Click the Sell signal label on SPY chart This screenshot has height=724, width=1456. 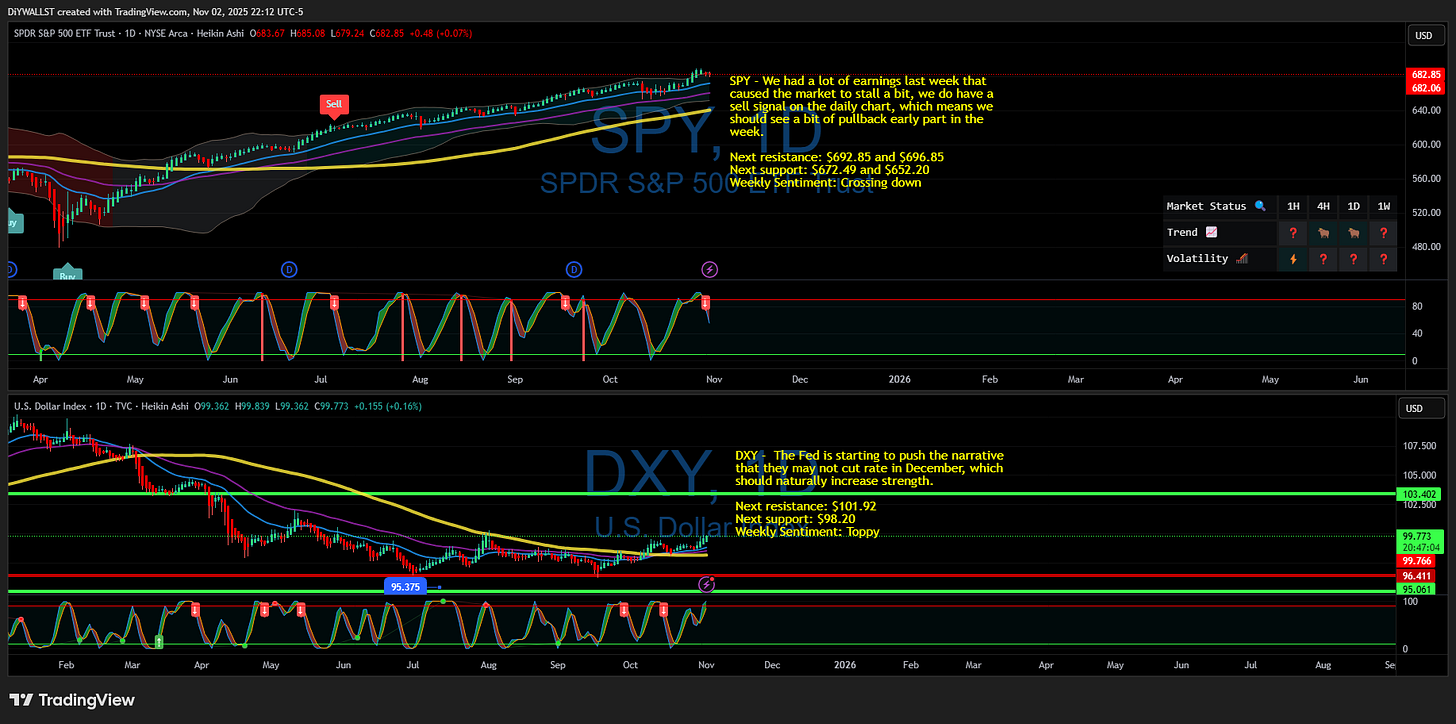334,104
